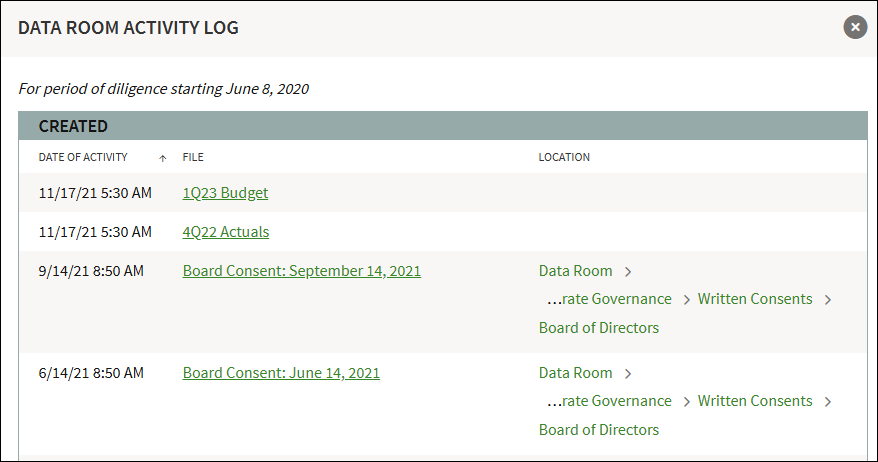The width and height of the screenshot is (878, 462).
Task: Click chevron after ...rate Governance in September row
Action: [x=687, y=300]
